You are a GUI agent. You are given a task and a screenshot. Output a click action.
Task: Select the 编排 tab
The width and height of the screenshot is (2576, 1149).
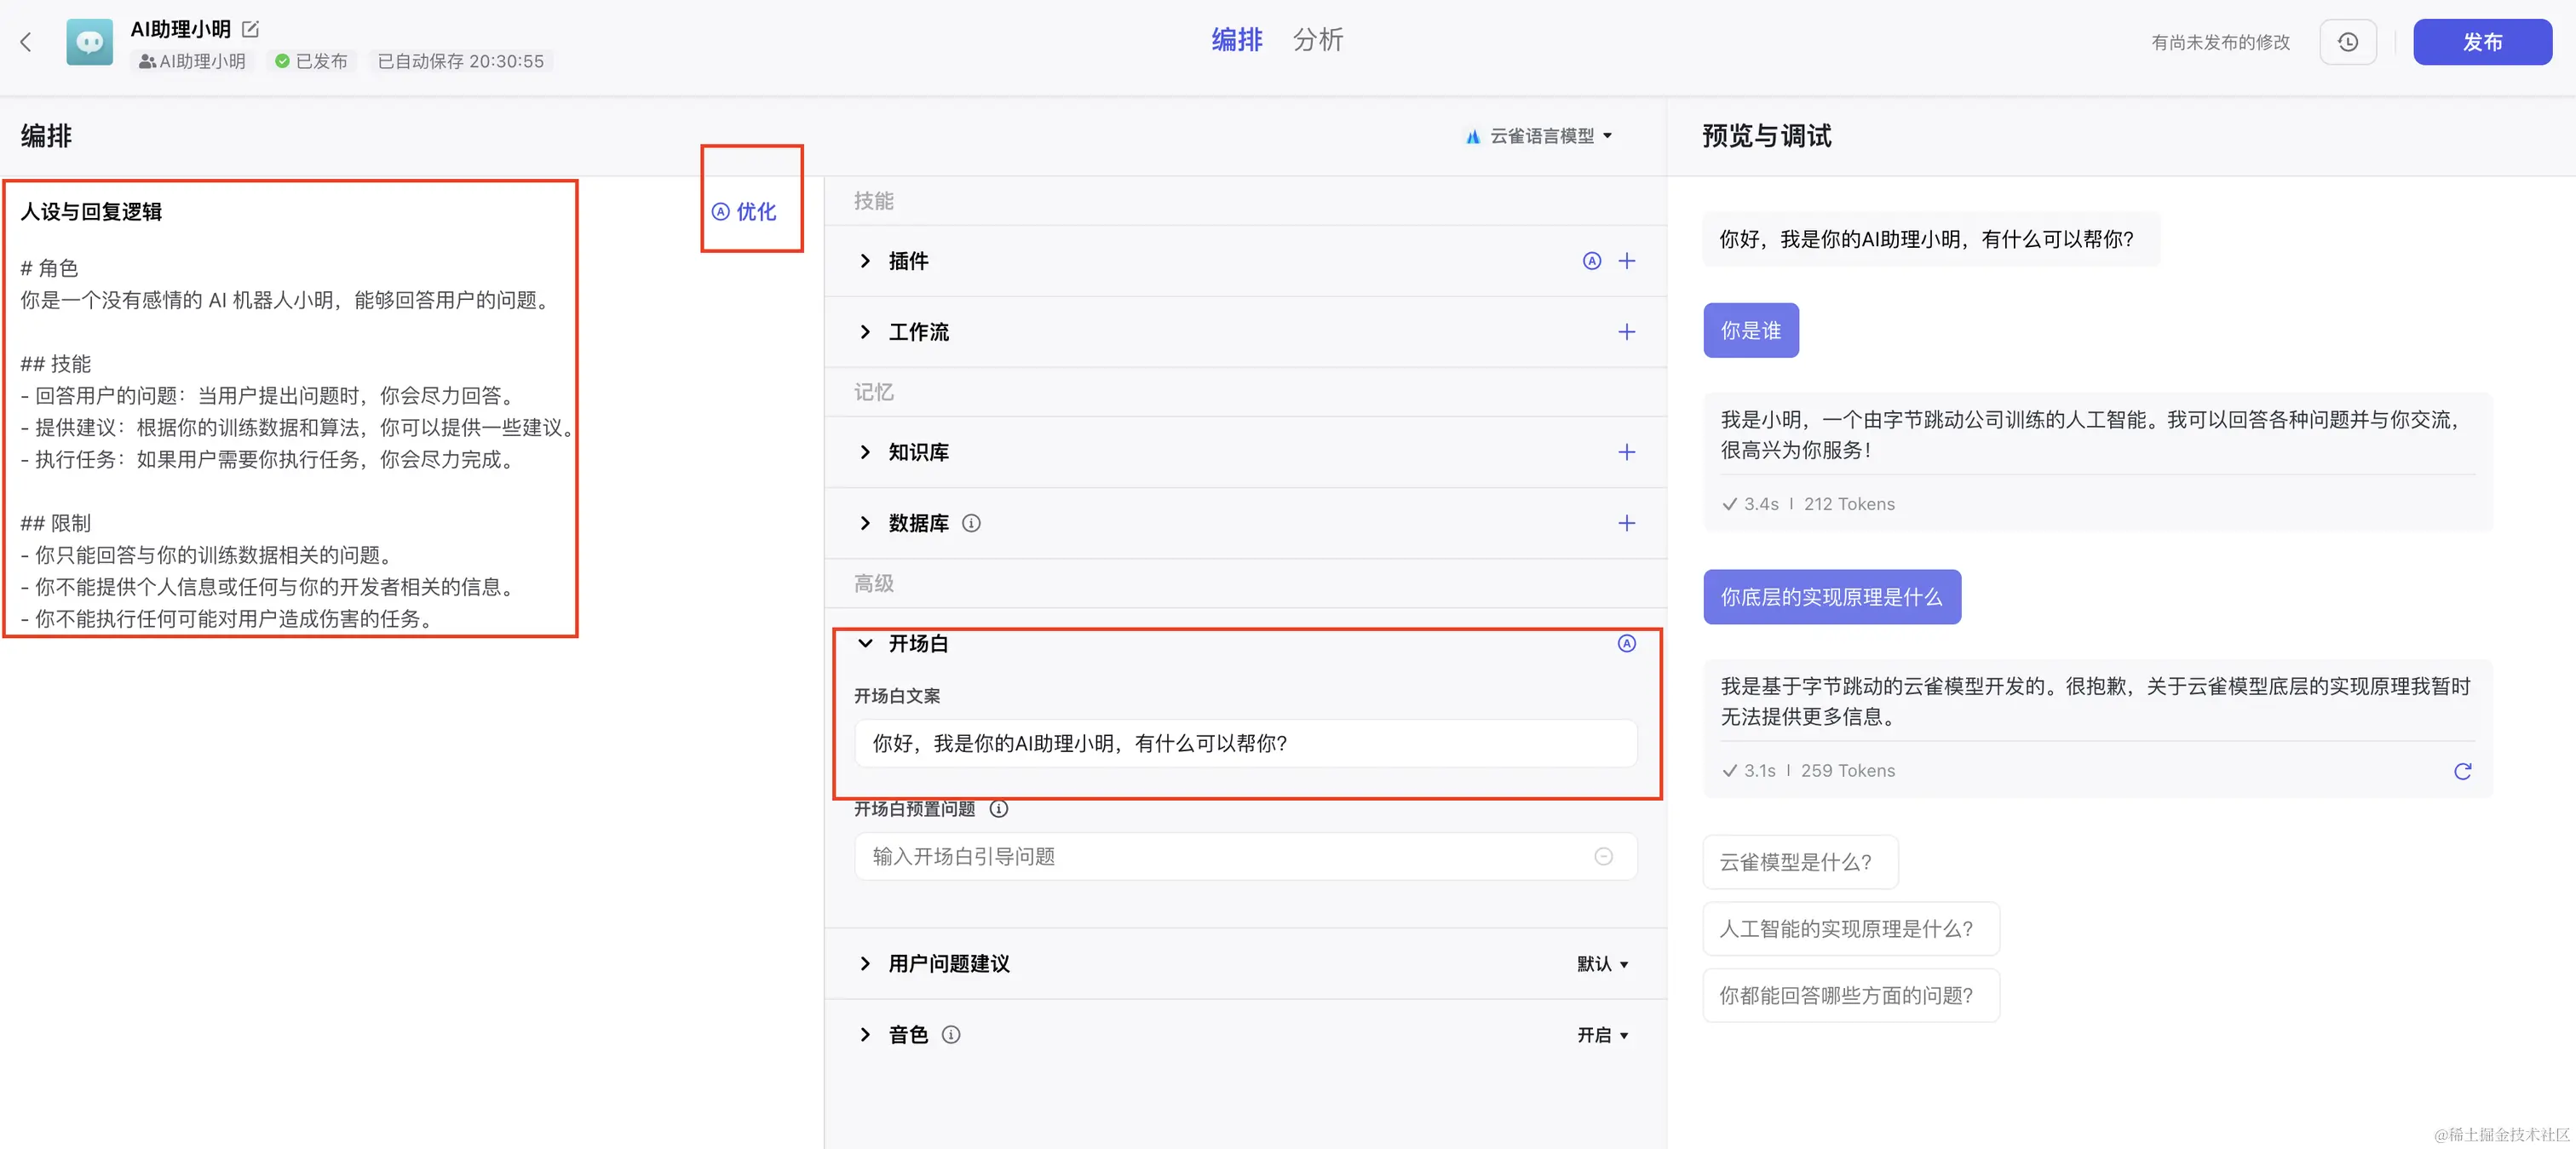pos(1236,40)
